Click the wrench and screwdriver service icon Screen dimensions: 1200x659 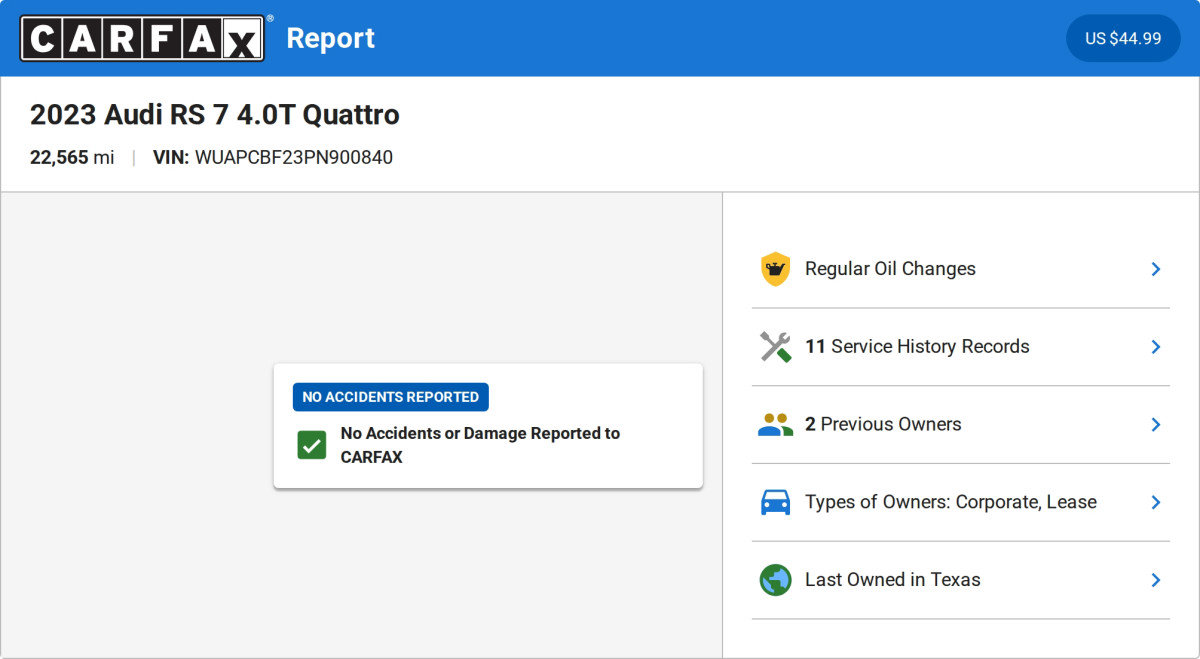click(775, 347)
